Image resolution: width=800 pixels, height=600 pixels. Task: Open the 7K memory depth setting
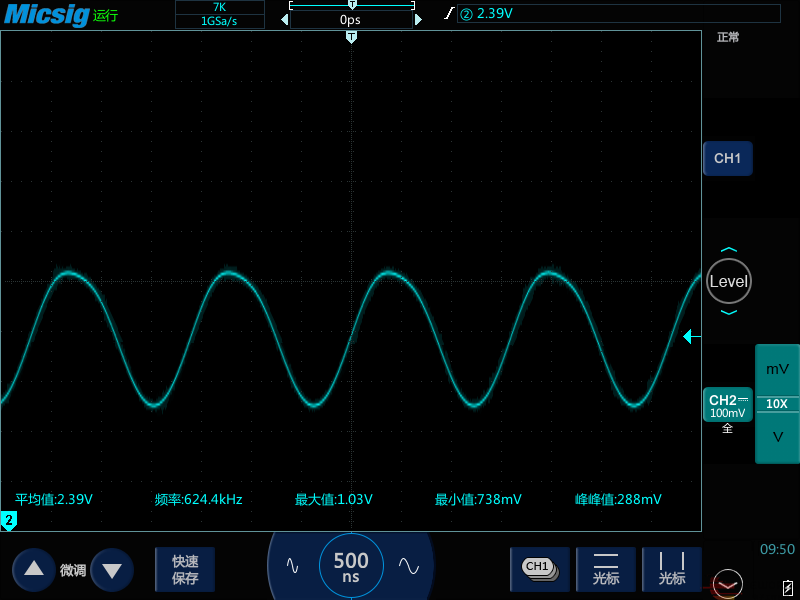click(x=219, y=7)
